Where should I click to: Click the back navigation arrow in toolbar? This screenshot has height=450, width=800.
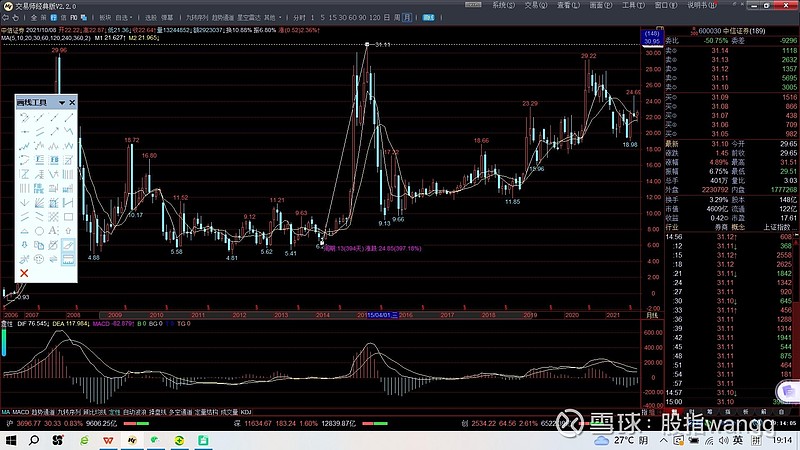pos(6,17)
